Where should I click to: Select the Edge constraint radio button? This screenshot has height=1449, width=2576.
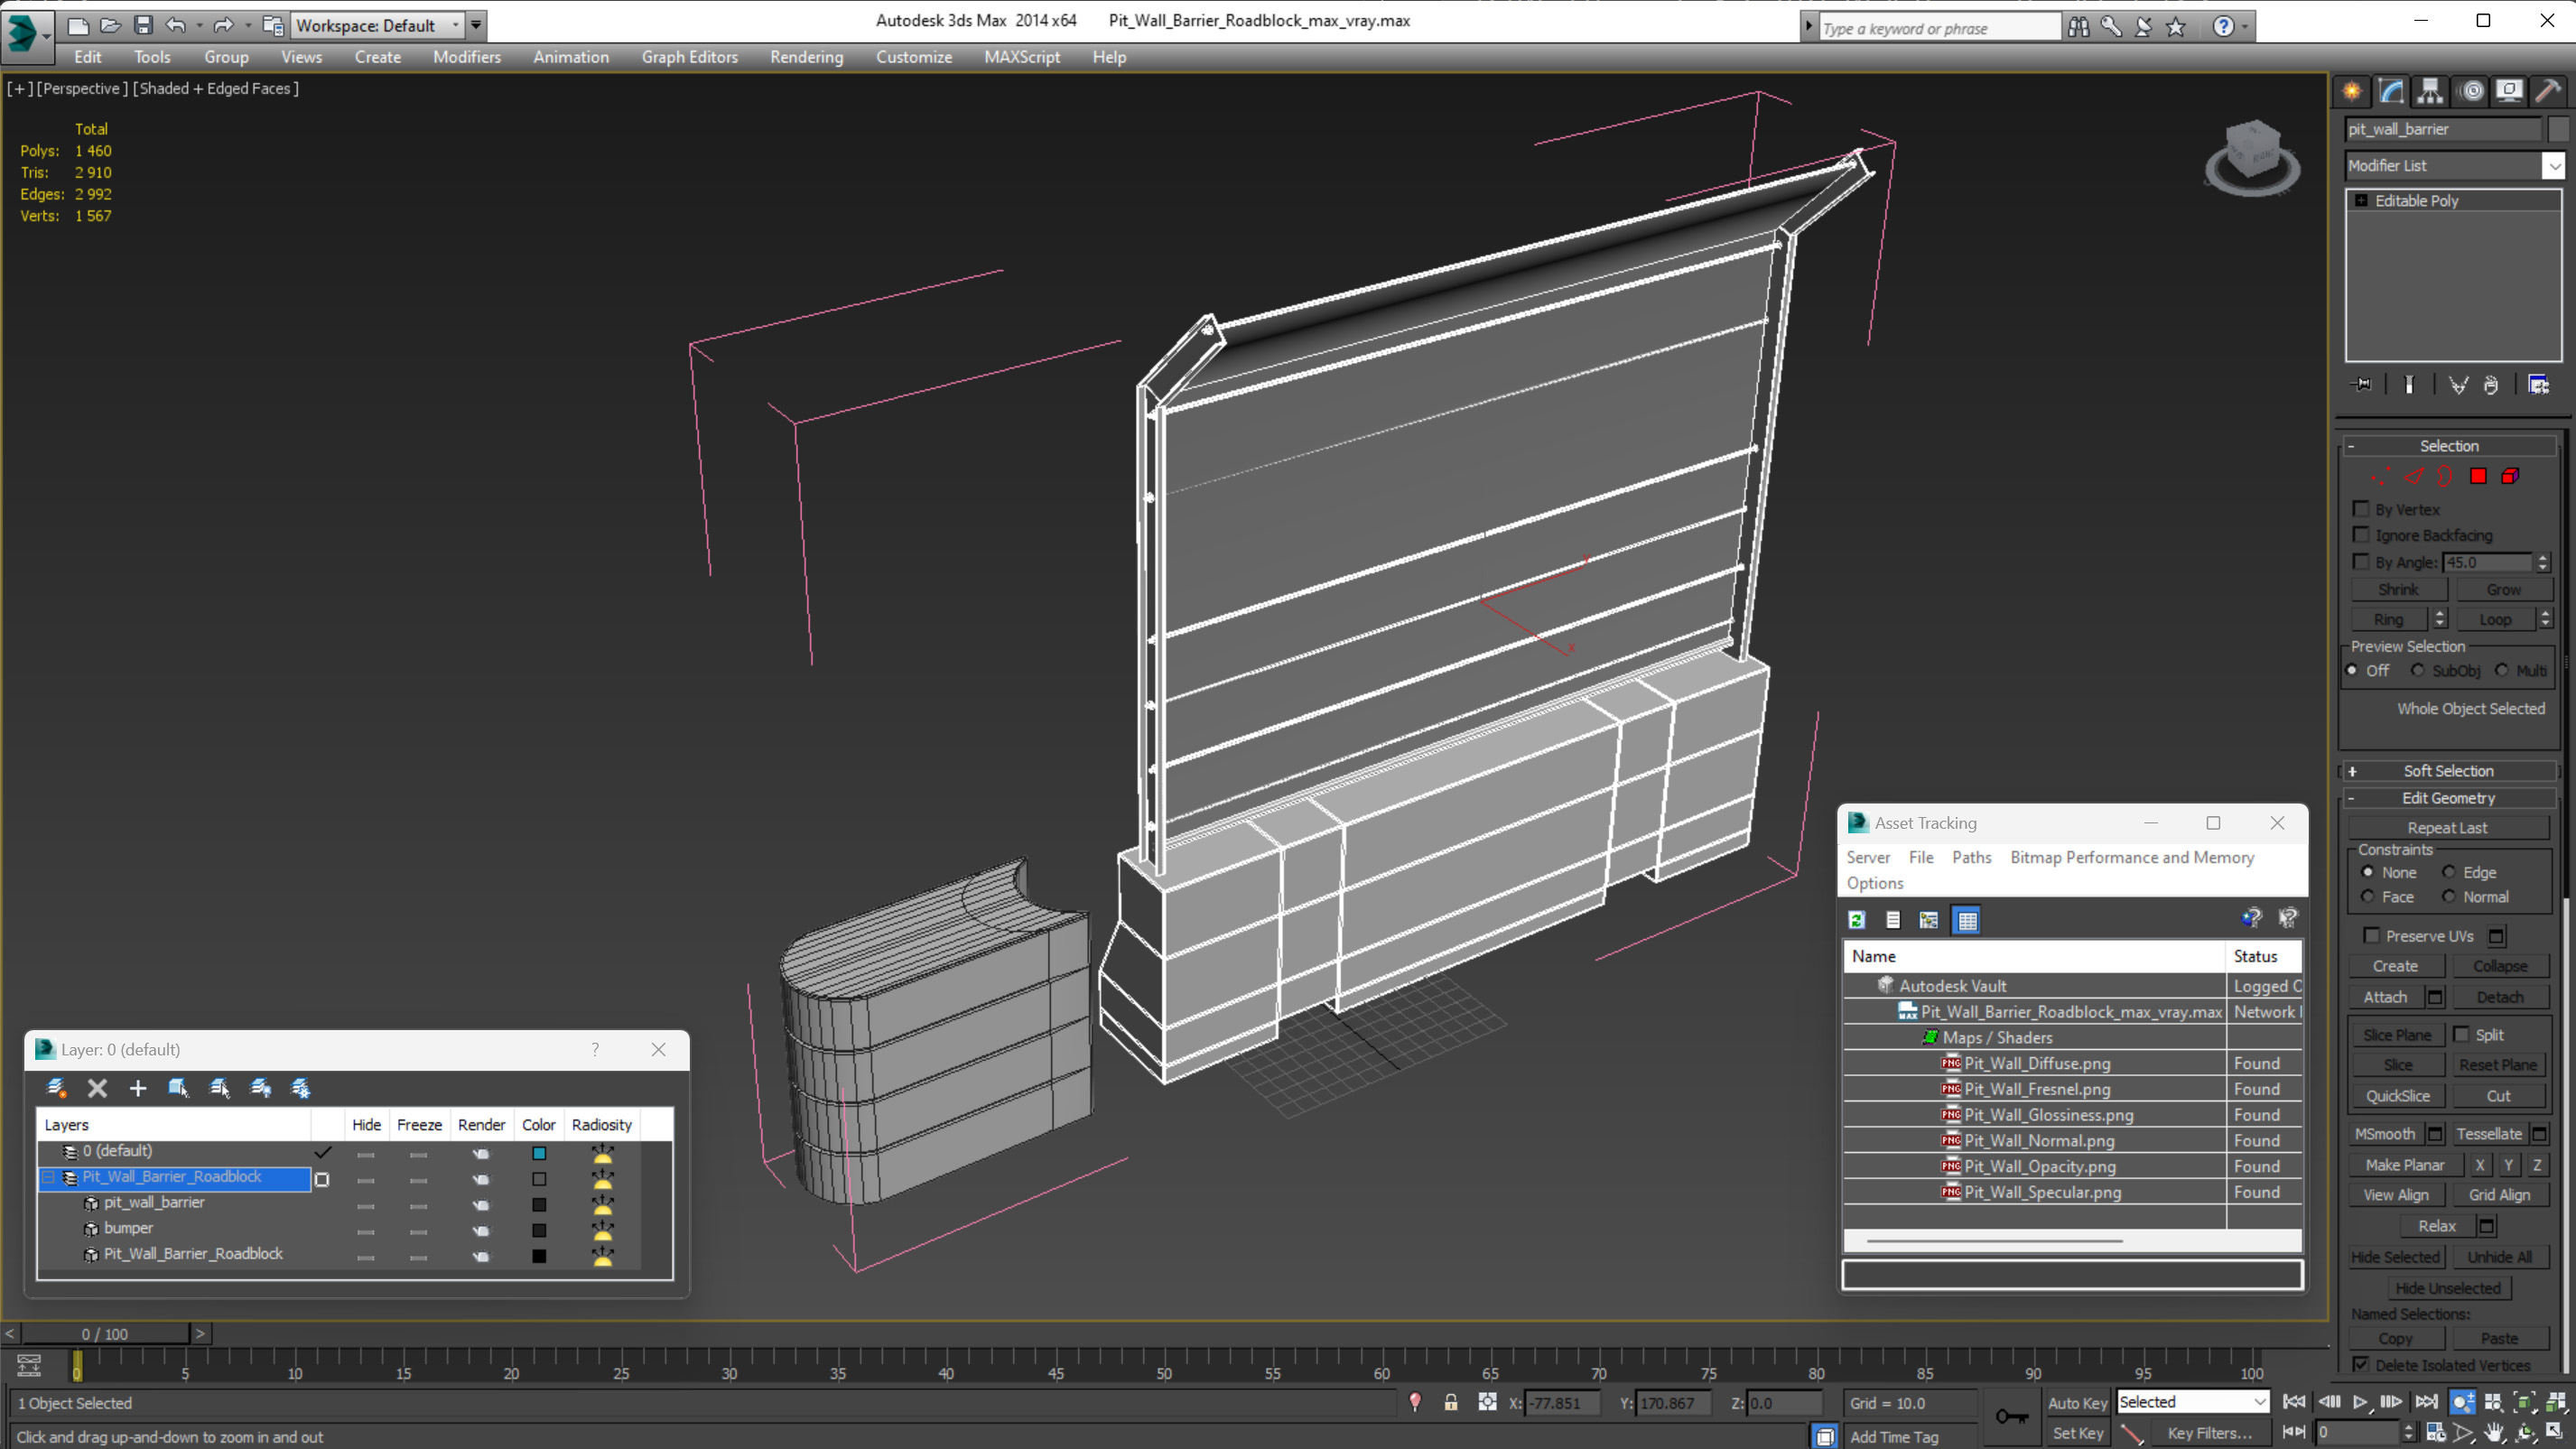click(x=2449, y=872)
